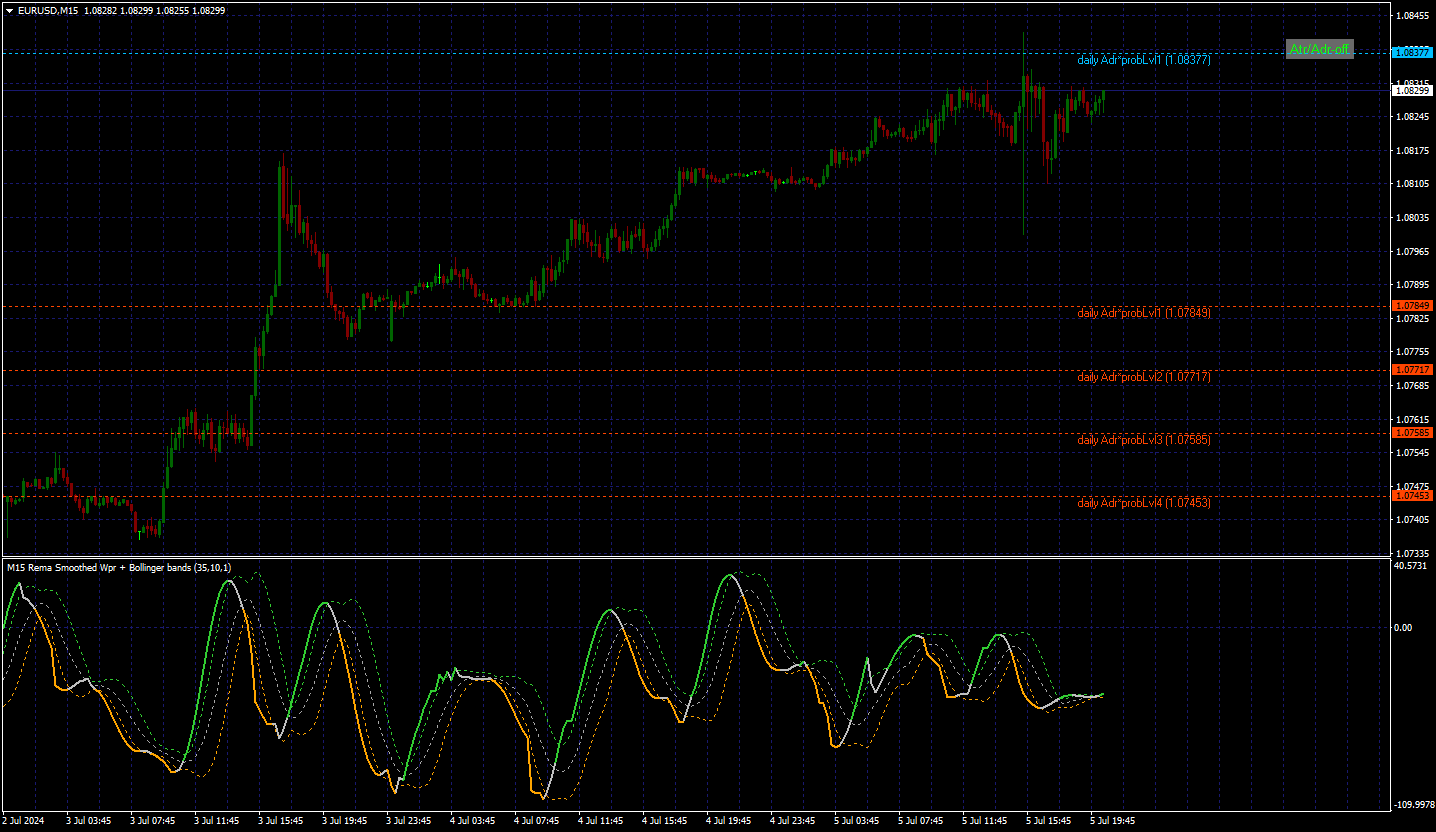Click the '4 Jul 07:45' time axis label
The height and width of the screenshot is (832, 1436).
click(x=537, y=821)
